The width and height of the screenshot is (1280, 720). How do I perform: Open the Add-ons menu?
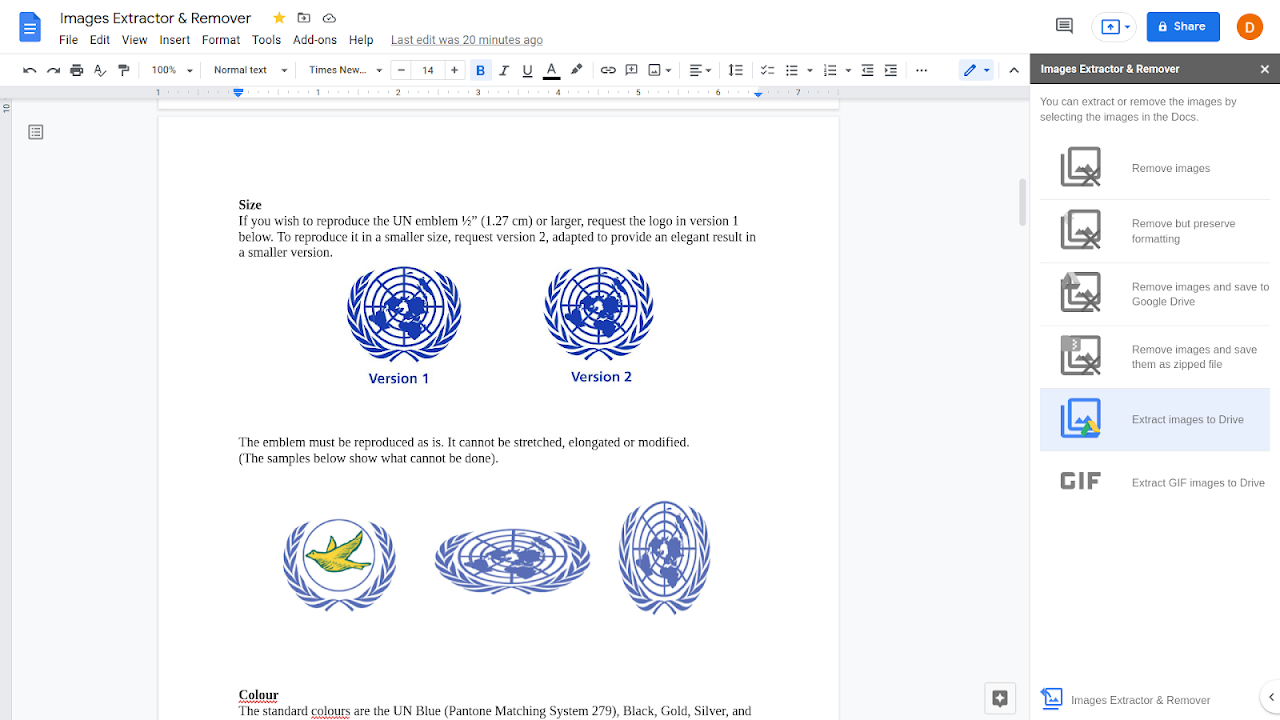point(315,40)
